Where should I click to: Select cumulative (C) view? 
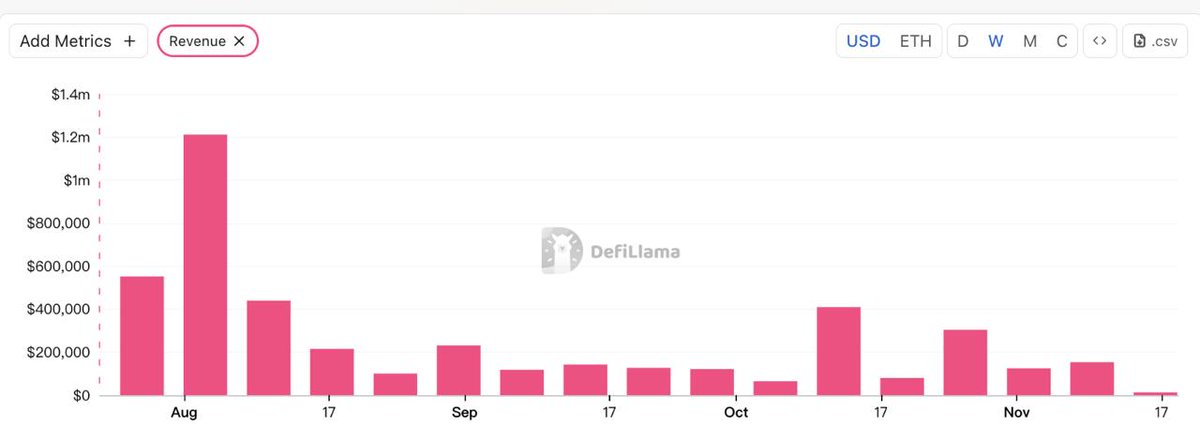click(1061, 41)
